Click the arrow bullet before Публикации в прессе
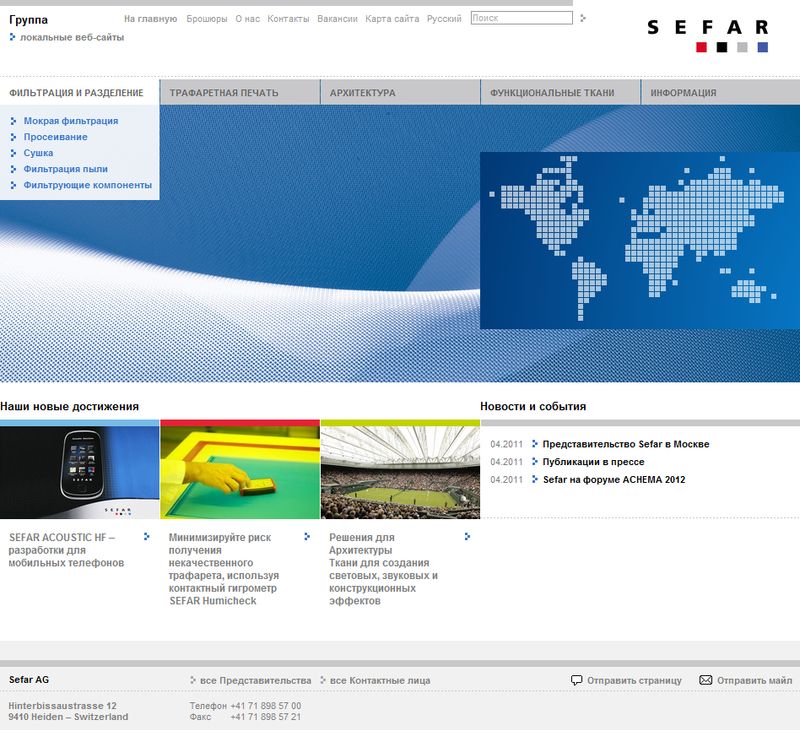This screenshot has width=800, height=731. [x=534, y=462]
